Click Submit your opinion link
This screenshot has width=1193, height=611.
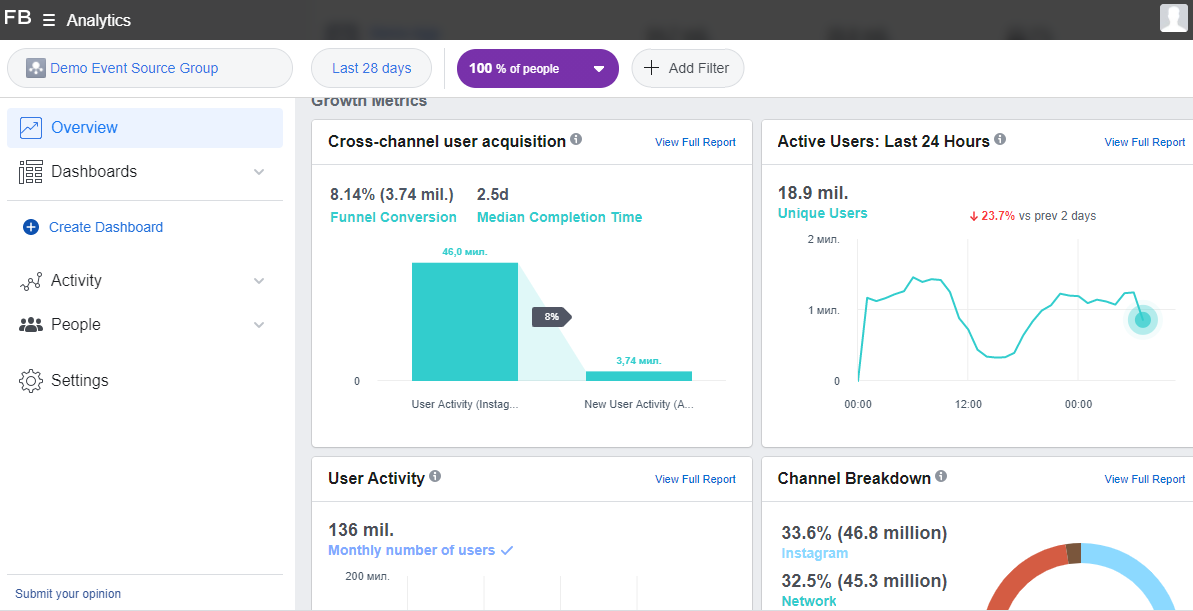coord(68,594)
